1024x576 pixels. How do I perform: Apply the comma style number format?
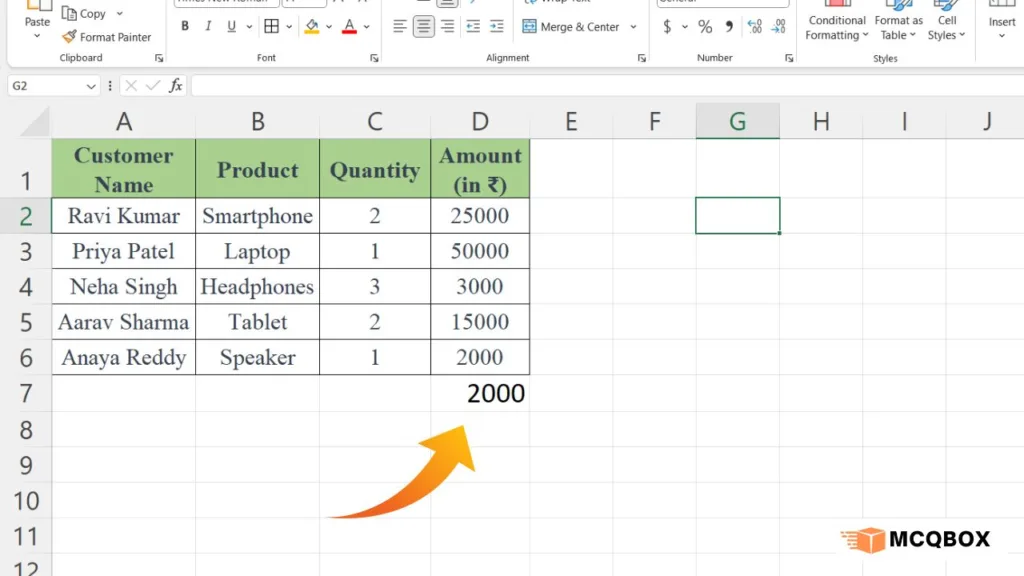click(x=728, y=27)
